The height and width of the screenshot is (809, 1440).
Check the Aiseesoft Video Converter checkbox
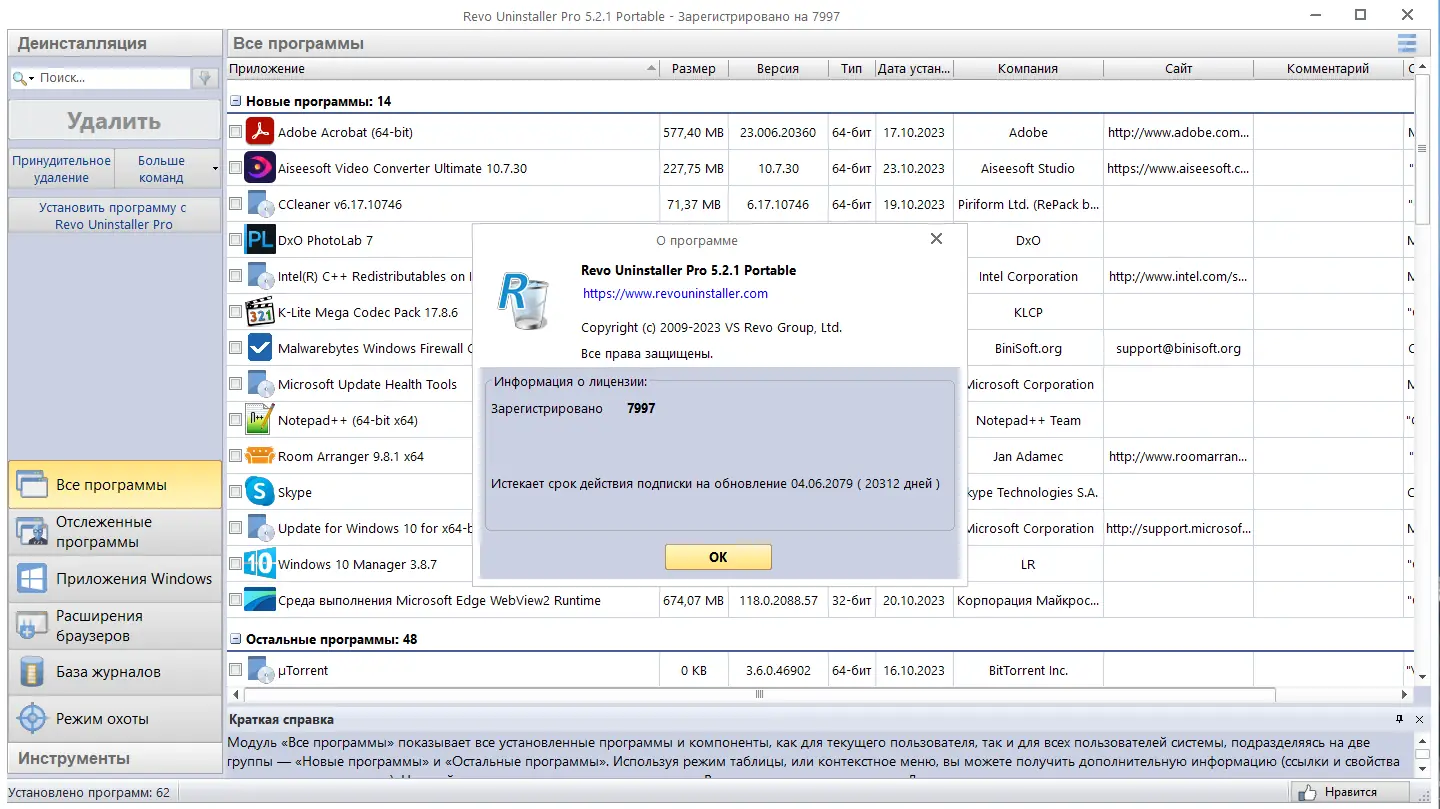235,168
